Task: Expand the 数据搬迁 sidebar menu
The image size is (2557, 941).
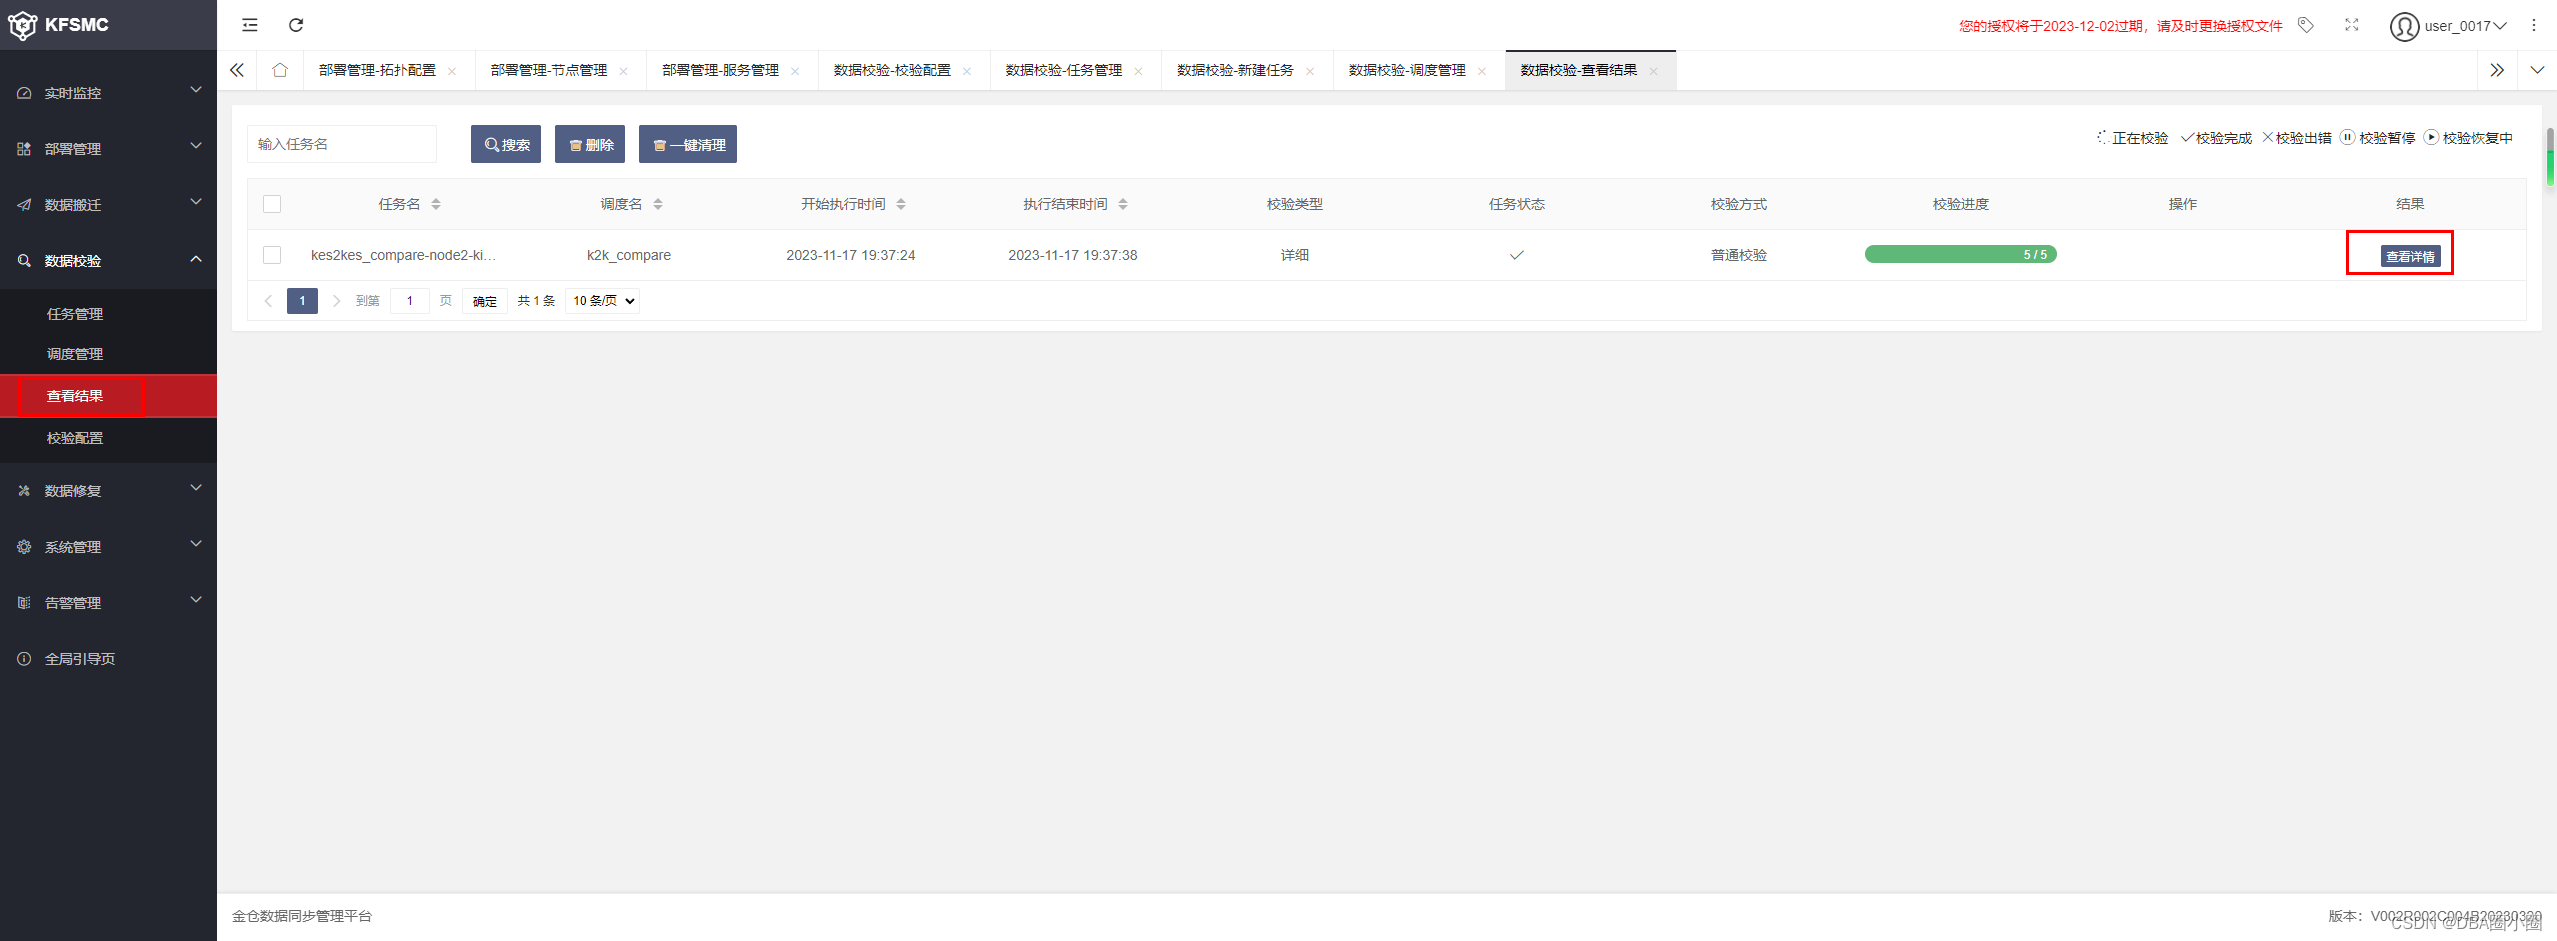Action: pos(108,204)
